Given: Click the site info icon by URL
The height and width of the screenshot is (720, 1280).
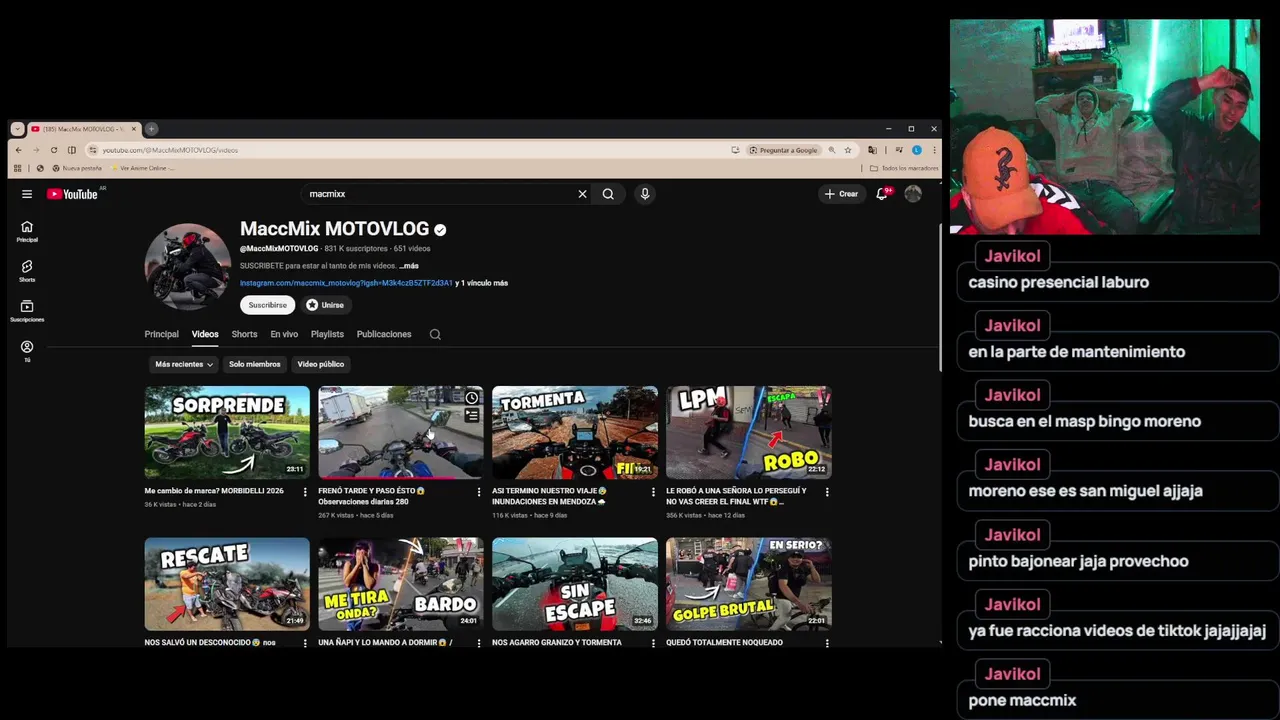Looking at the screenshot, I should [x=93, y=150].
